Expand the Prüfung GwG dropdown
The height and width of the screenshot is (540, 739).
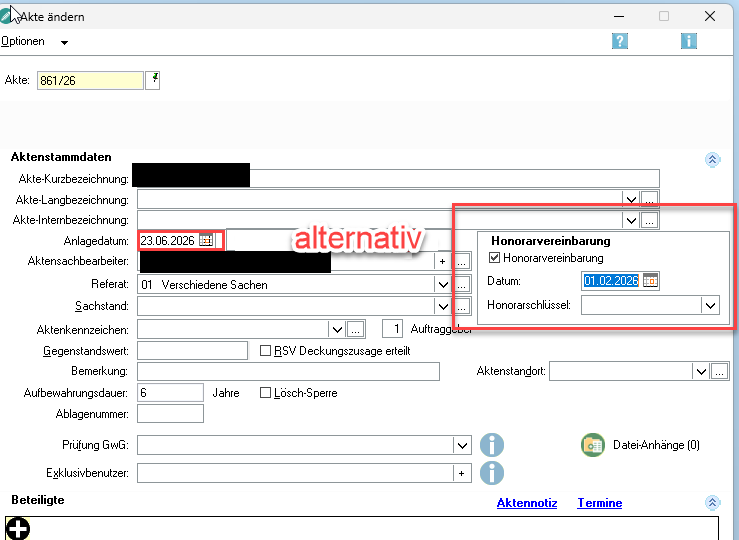(462, 445)
